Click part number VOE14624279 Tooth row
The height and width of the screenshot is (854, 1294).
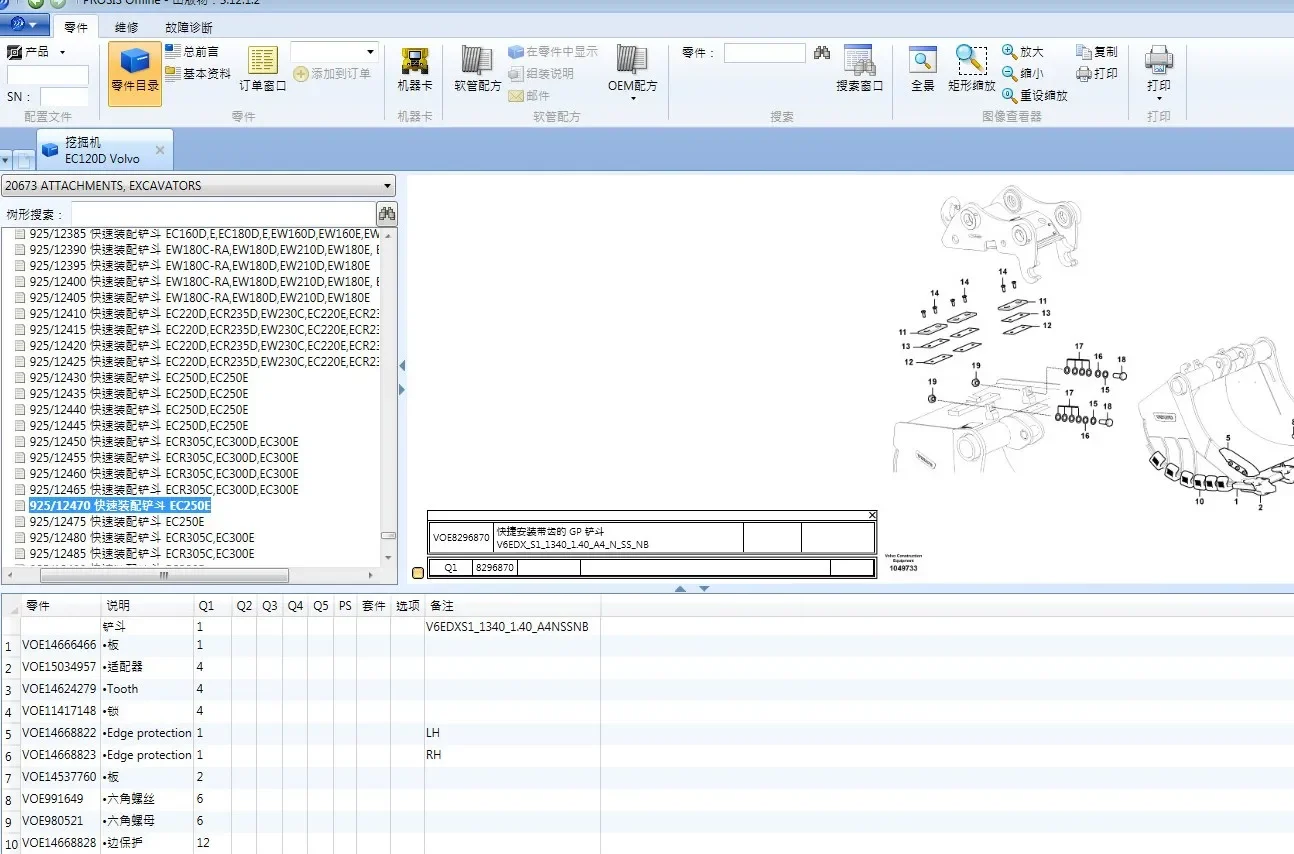pos(59,689)
